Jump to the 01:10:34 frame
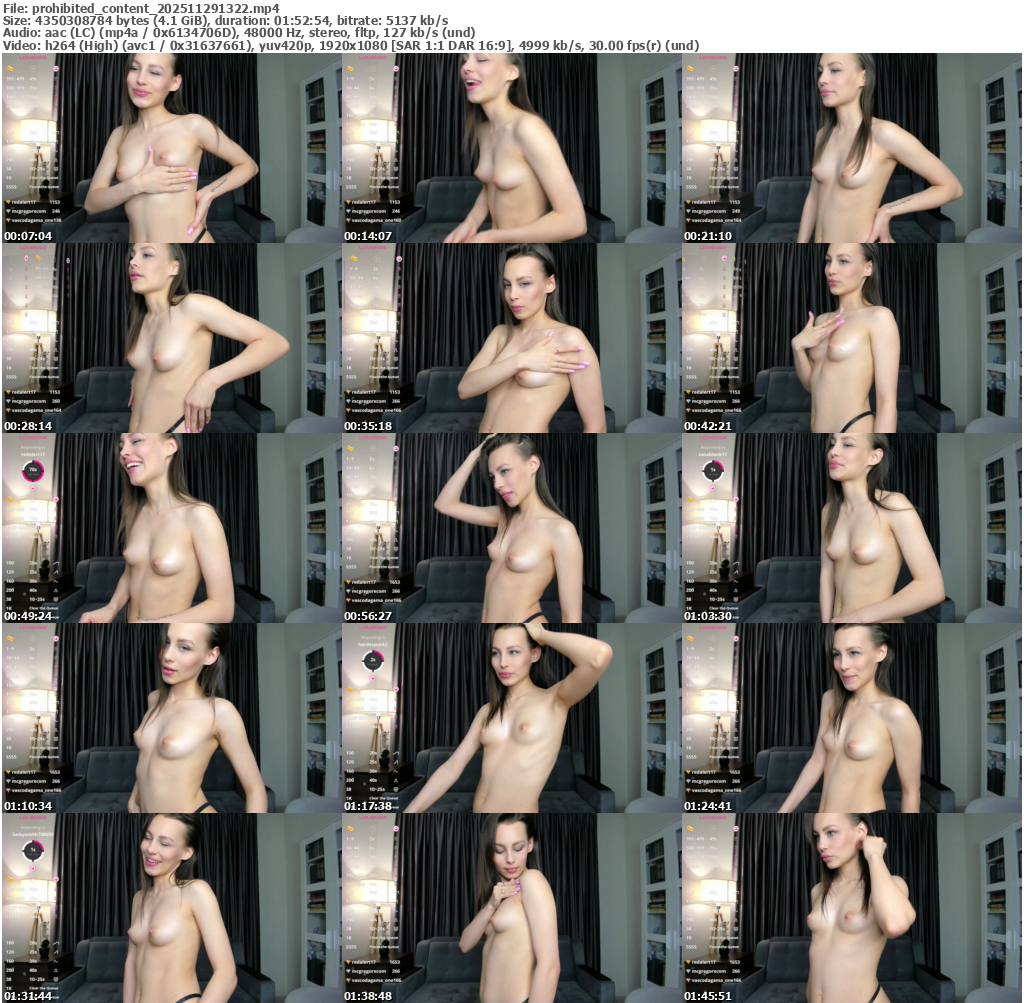The image size is (1024, 1003). (171, 718)
